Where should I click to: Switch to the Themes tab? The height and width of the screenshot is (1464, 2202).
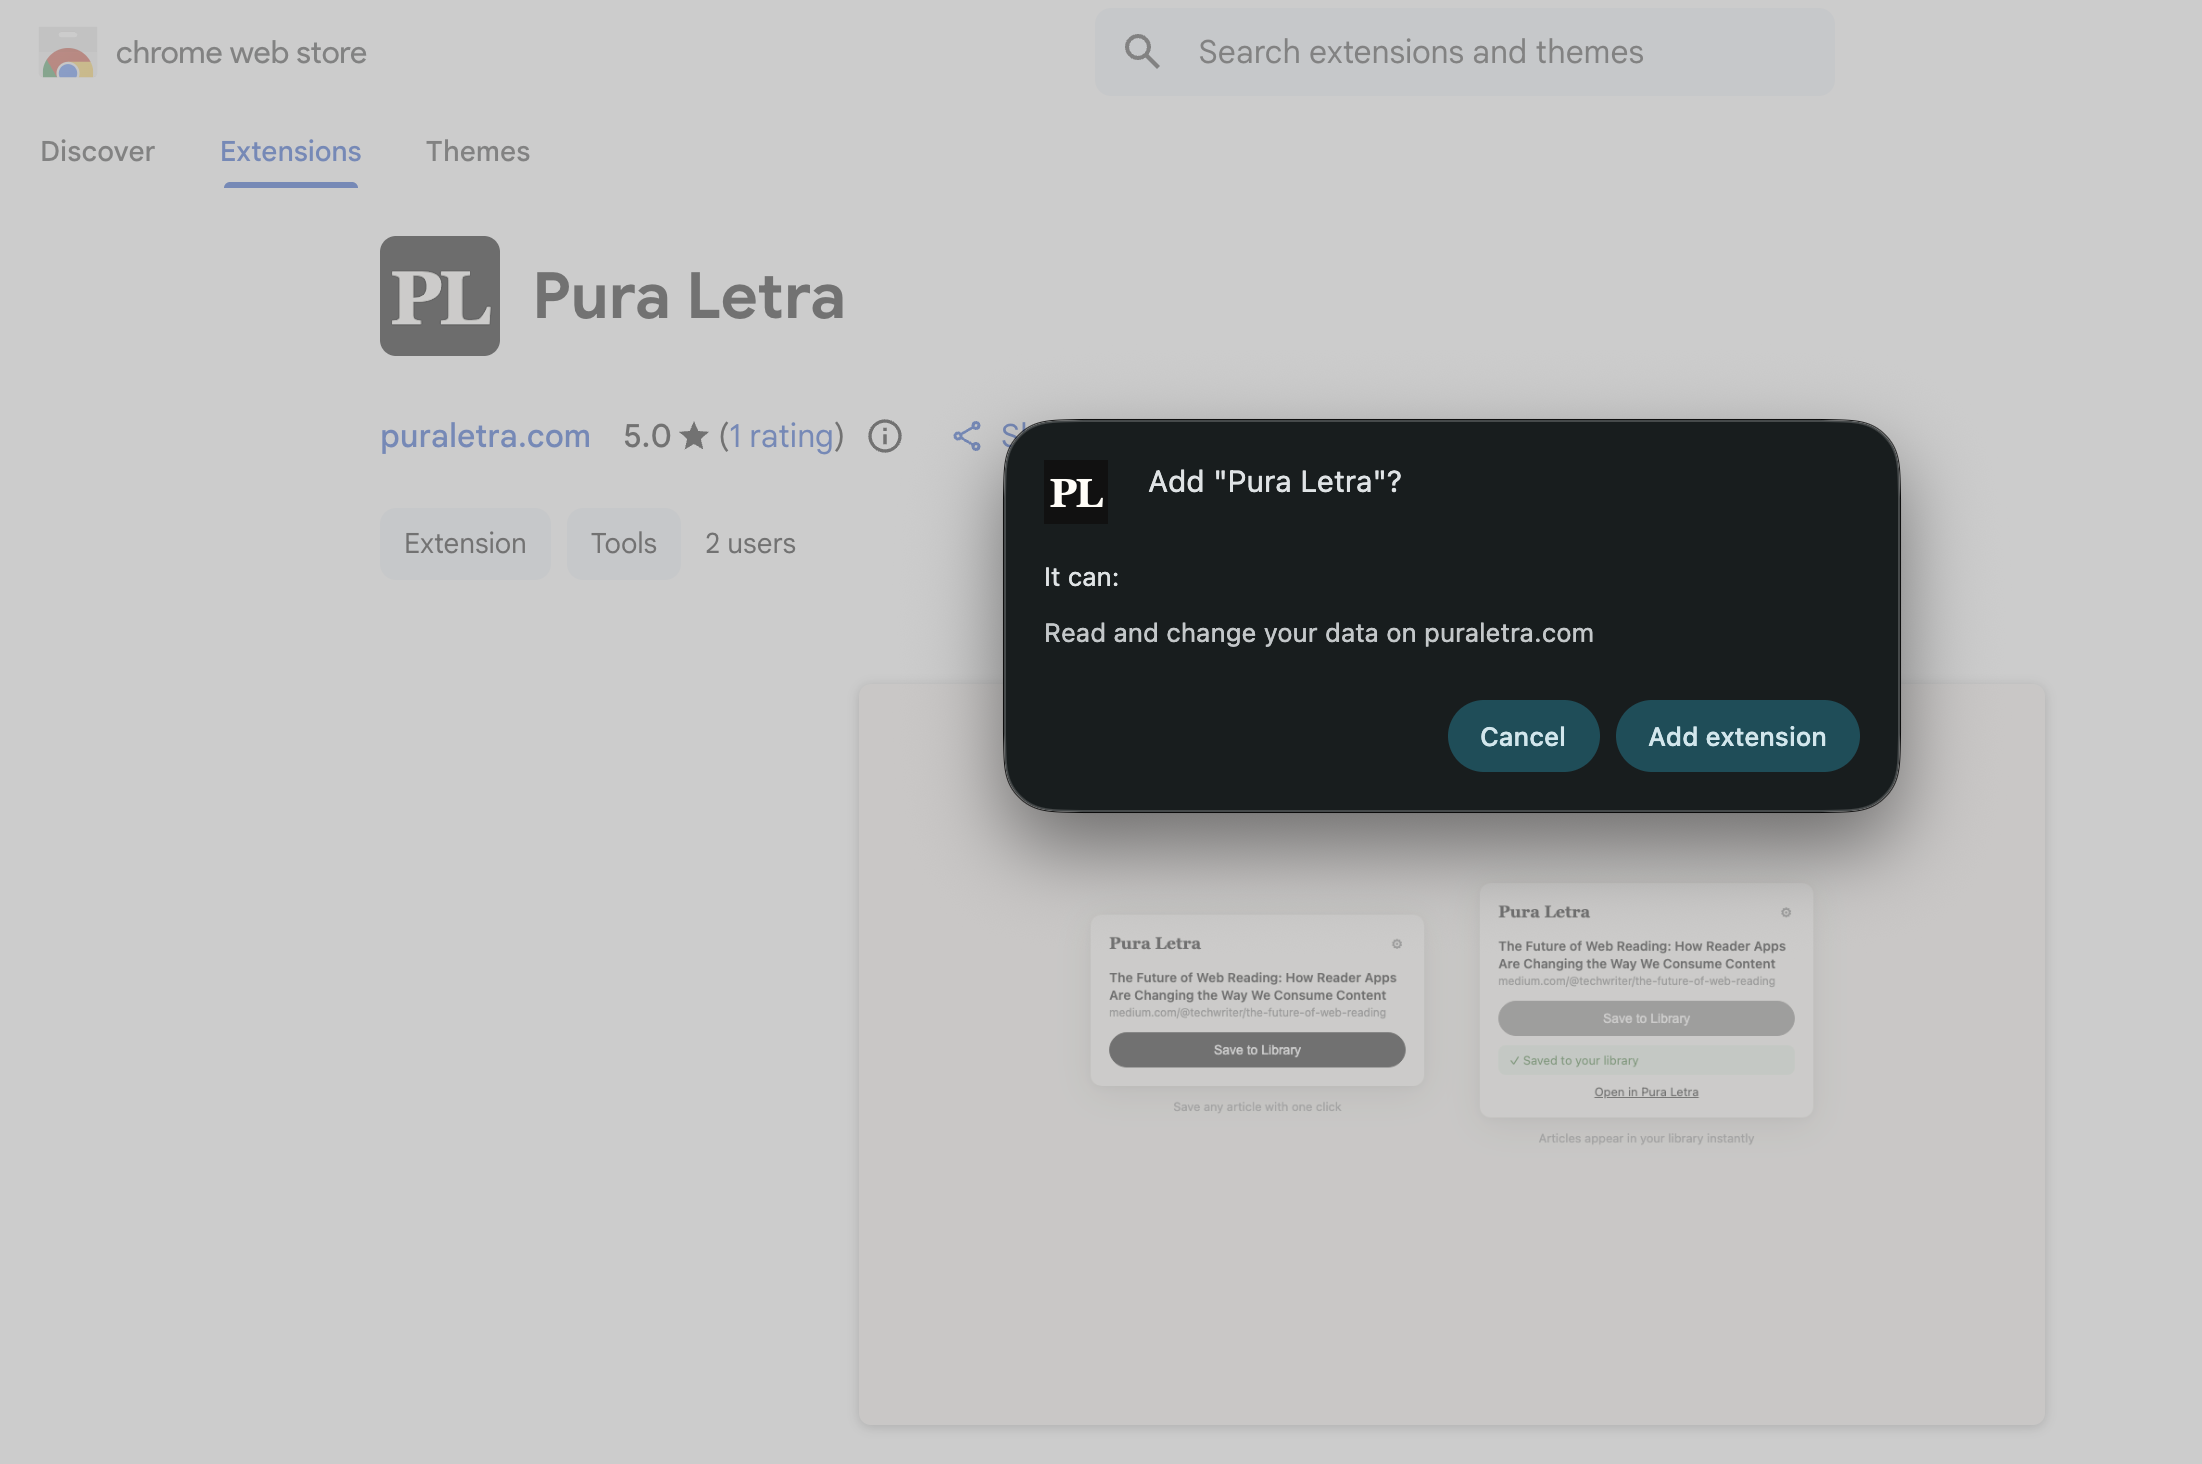(477, 151)
